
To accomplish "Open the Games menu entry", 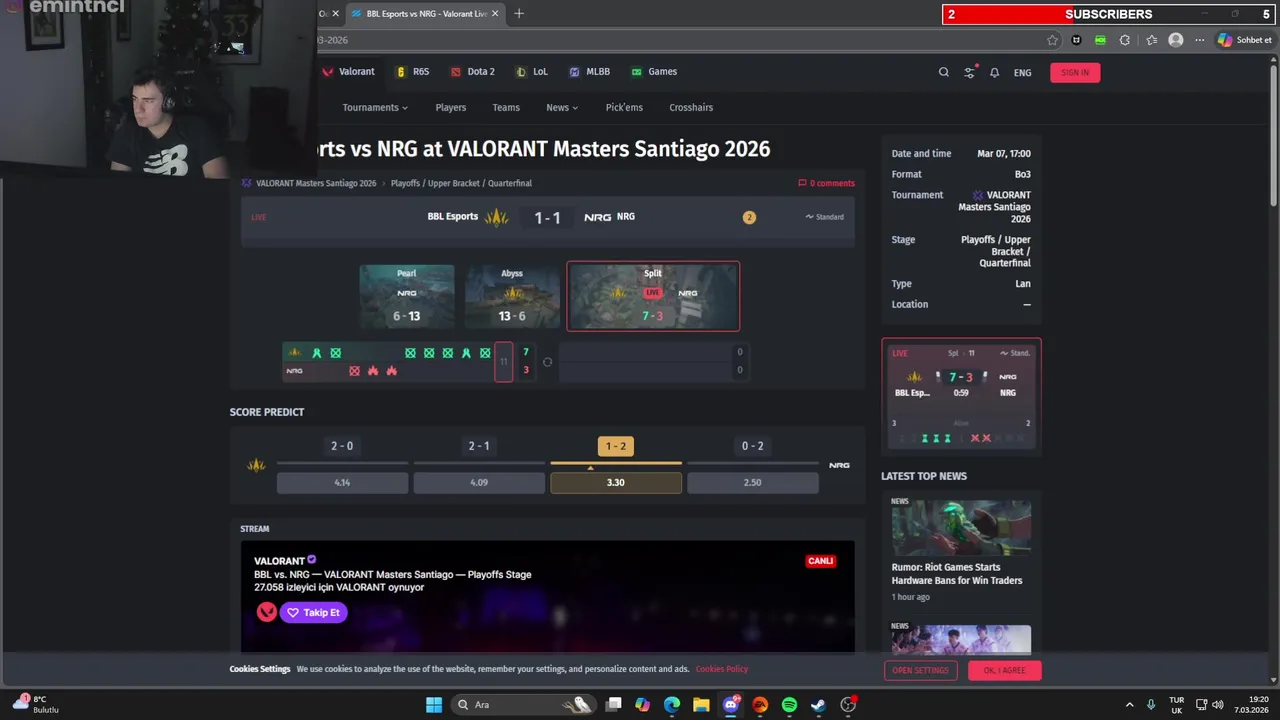I will point(654,72).
